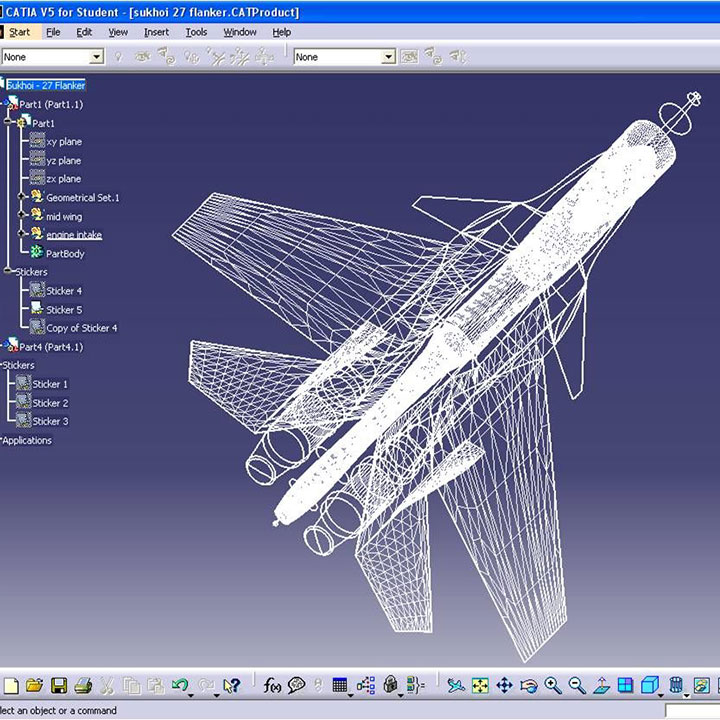This screenshot has height=720, width=720.
Task: Open the left None dropdown arrow
Action: pyautogui.click(x=96, y=57)
